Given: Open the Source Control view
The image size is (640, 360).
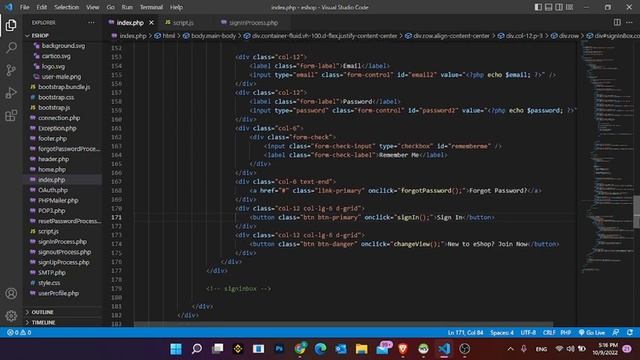Looking at the screenshot, I should click(11, 70).
